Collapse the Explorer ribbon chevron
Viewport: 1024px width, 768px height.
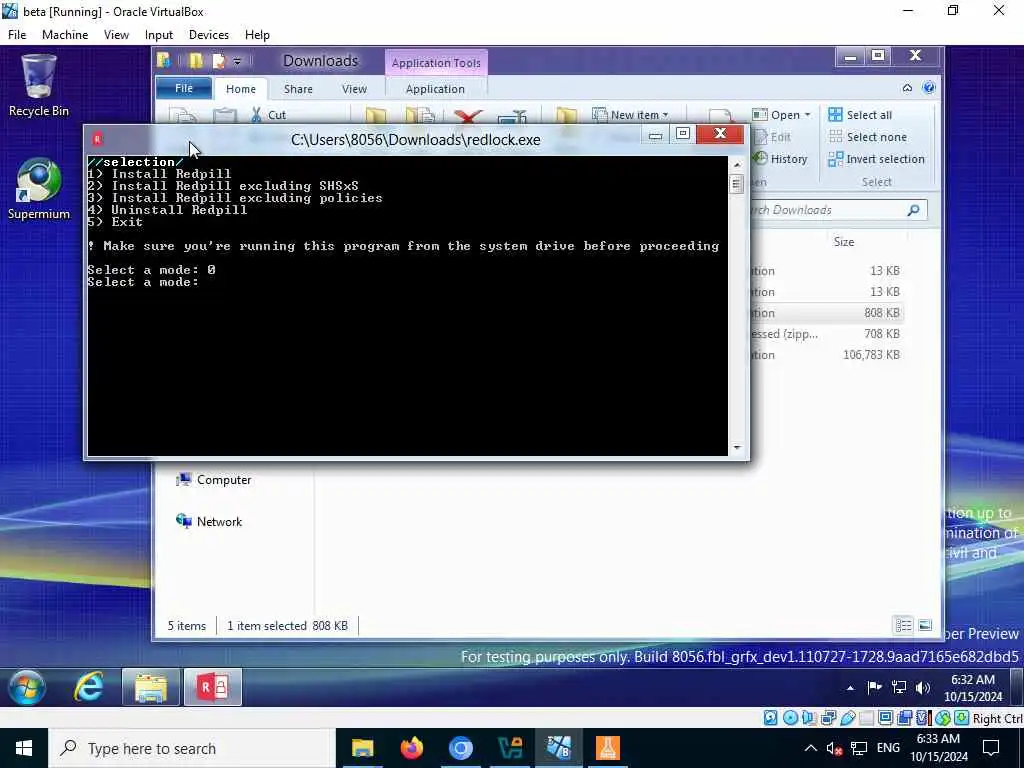coord(907,88)
